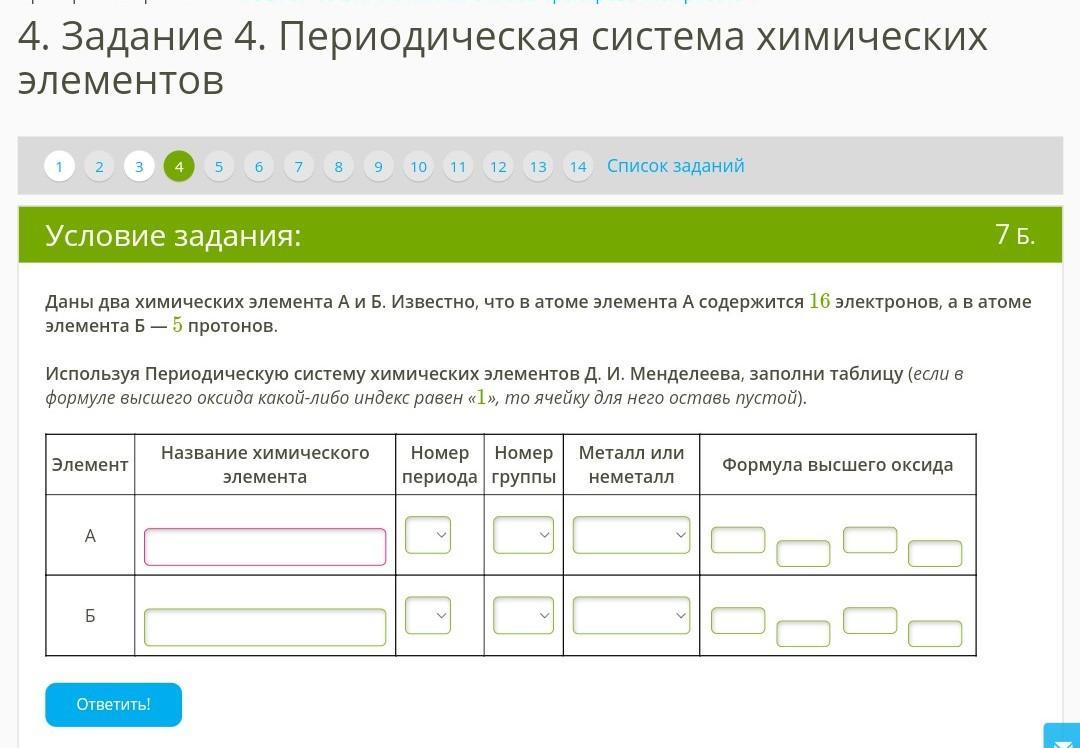Open the mail envelope icon at corner
1080x748 pixels.
point(1061,737)
